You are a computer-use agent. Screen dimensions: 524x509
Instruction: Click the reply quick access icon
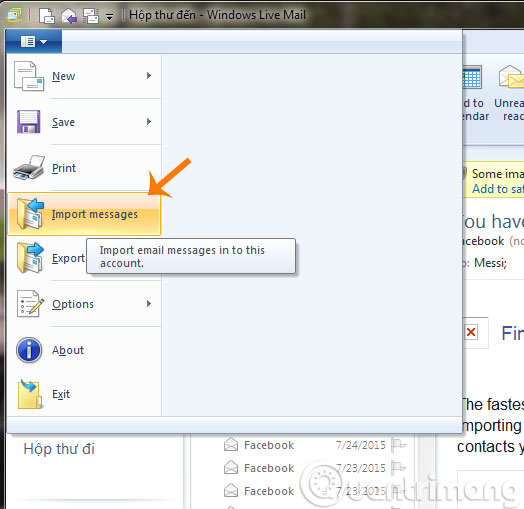pos(69,16)
